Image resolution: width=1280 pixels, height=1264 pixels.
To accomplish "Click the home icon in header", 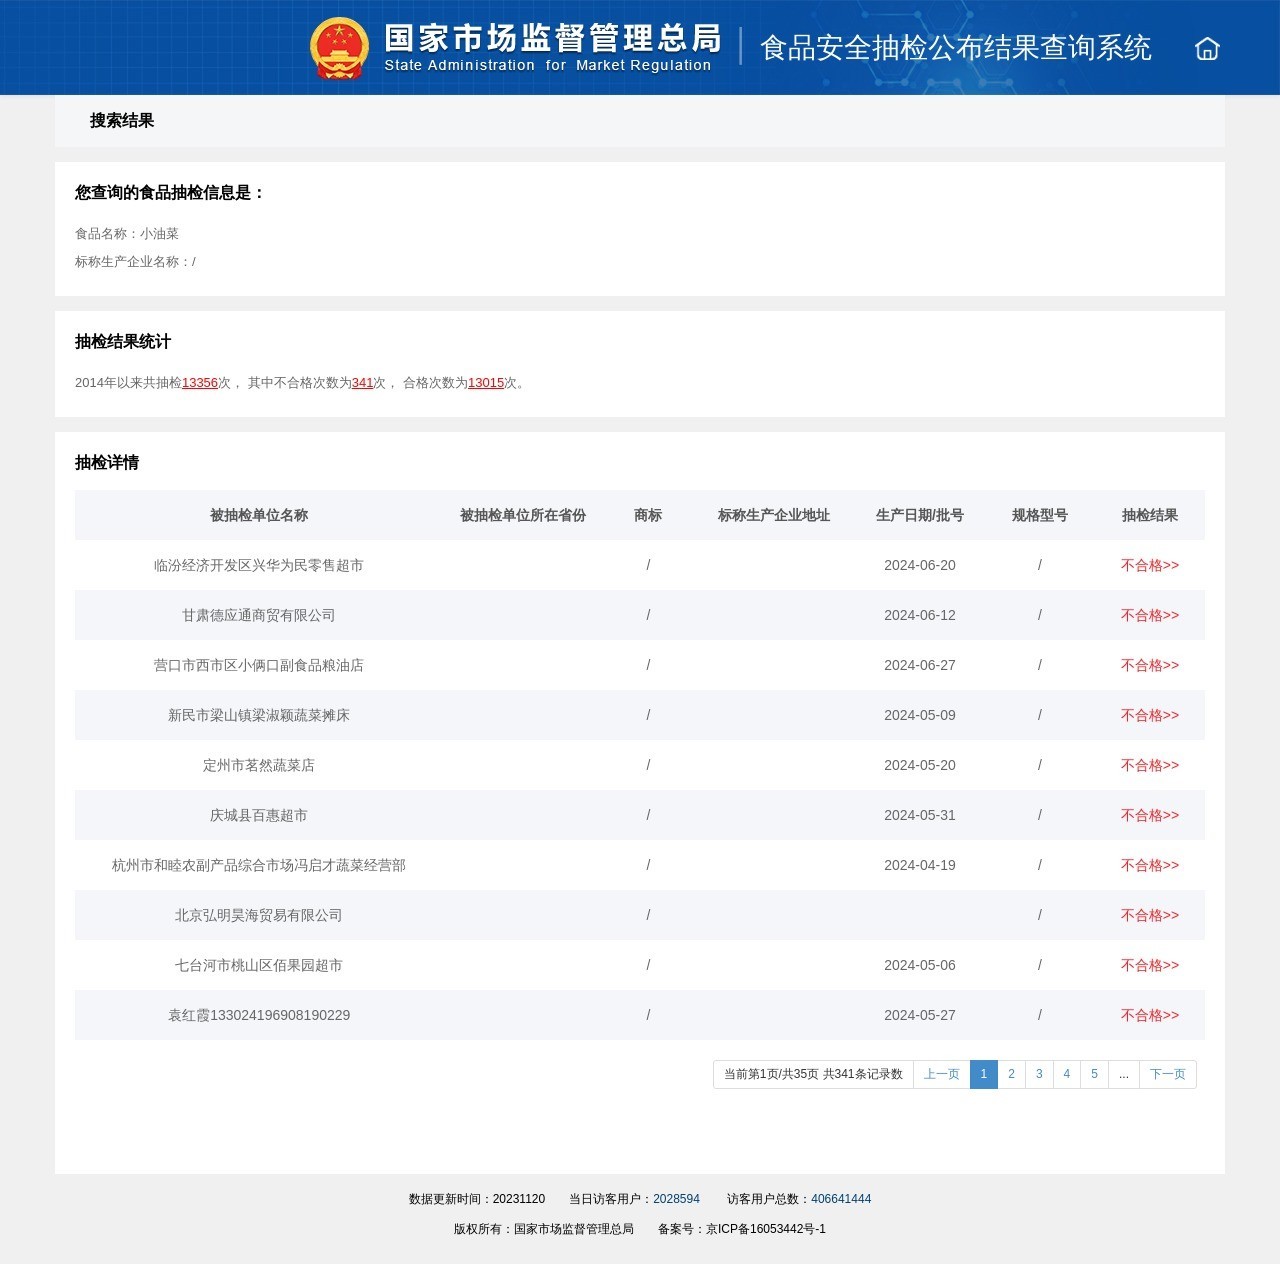I will (x=1207, y=49).
